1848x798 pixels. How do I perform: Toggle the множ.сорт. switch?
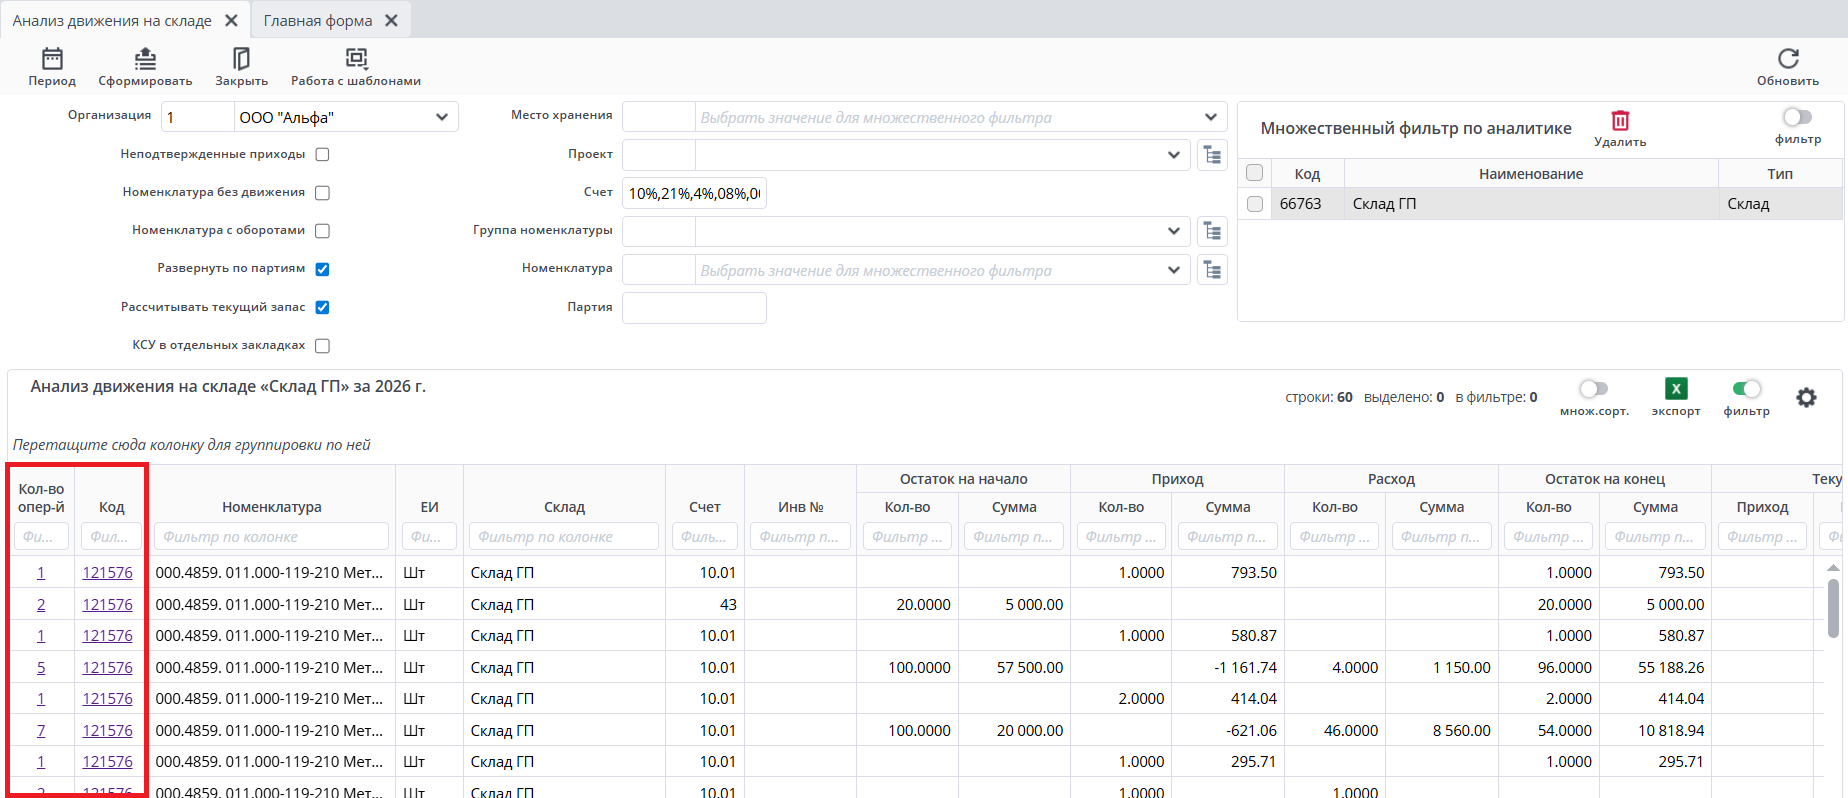click(1594, 389)
